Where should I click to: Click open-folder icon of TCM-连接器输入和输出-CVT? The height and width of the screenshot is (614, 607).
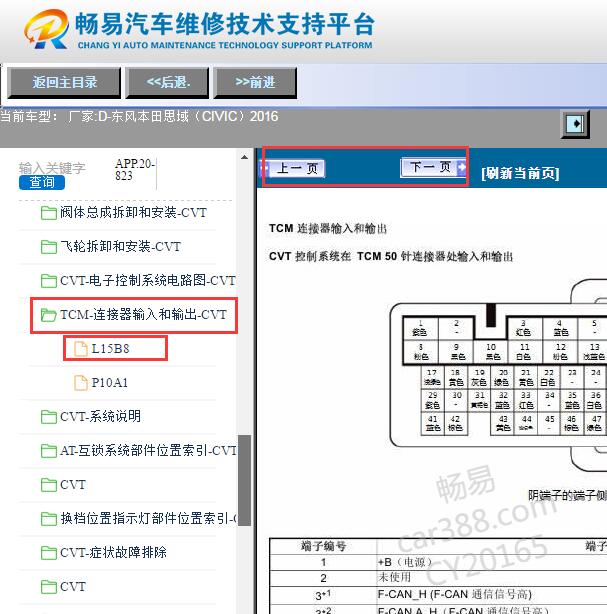(49, 315)
